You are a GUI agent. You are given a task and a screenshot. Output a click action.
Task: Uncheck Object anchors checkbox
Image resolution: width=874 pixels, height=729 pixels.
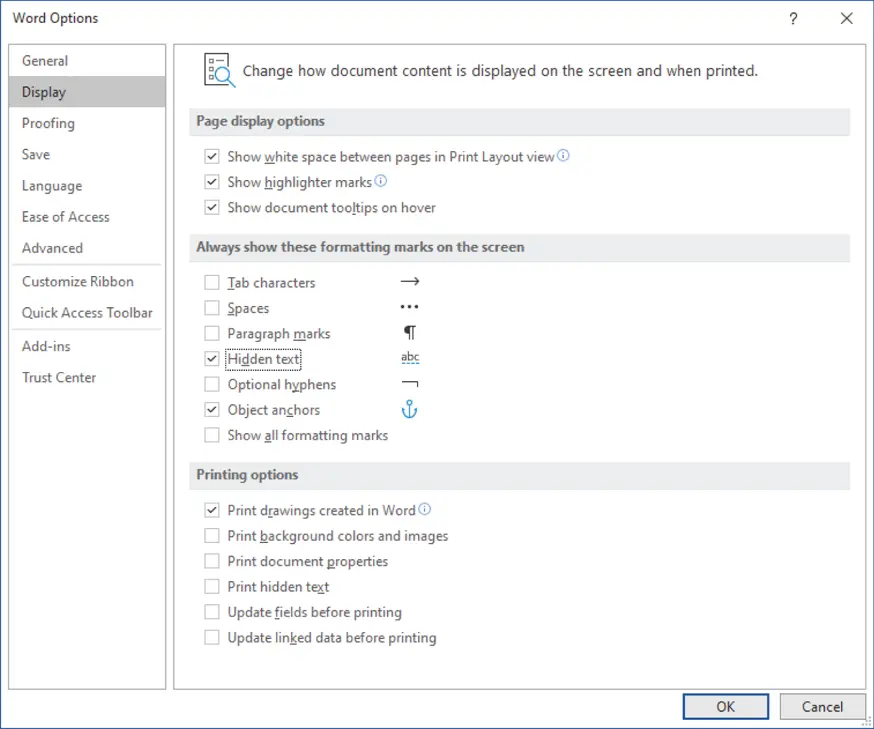click(x=212, y=410)
